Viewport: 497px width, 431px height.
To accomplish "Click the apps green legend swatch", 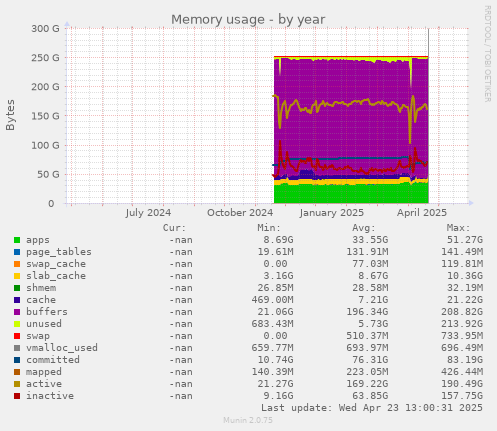I will pos(17,240).
